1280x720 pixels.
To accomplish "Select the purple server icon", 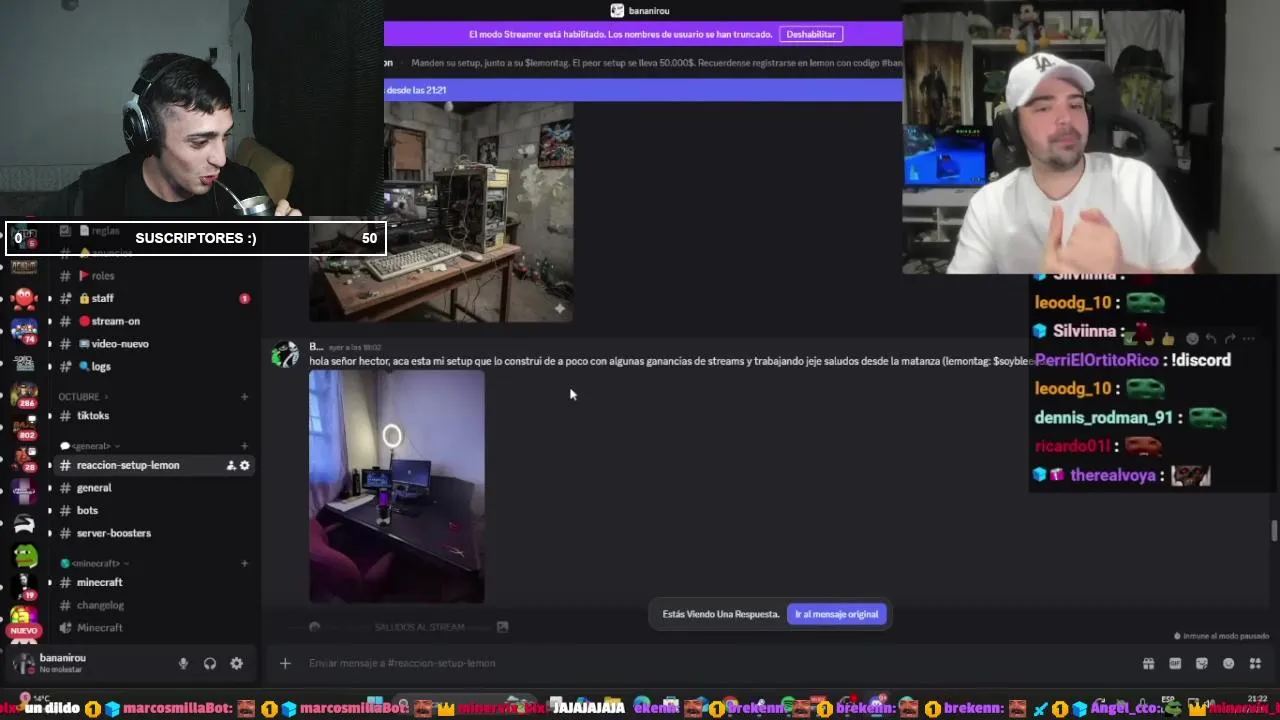I will pyautogui.click(x=24, y=491).
